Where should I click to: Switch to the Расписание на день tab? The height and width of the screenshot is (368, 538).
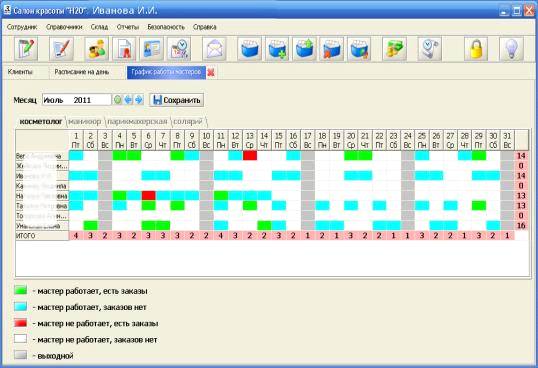tap(82, 72)
